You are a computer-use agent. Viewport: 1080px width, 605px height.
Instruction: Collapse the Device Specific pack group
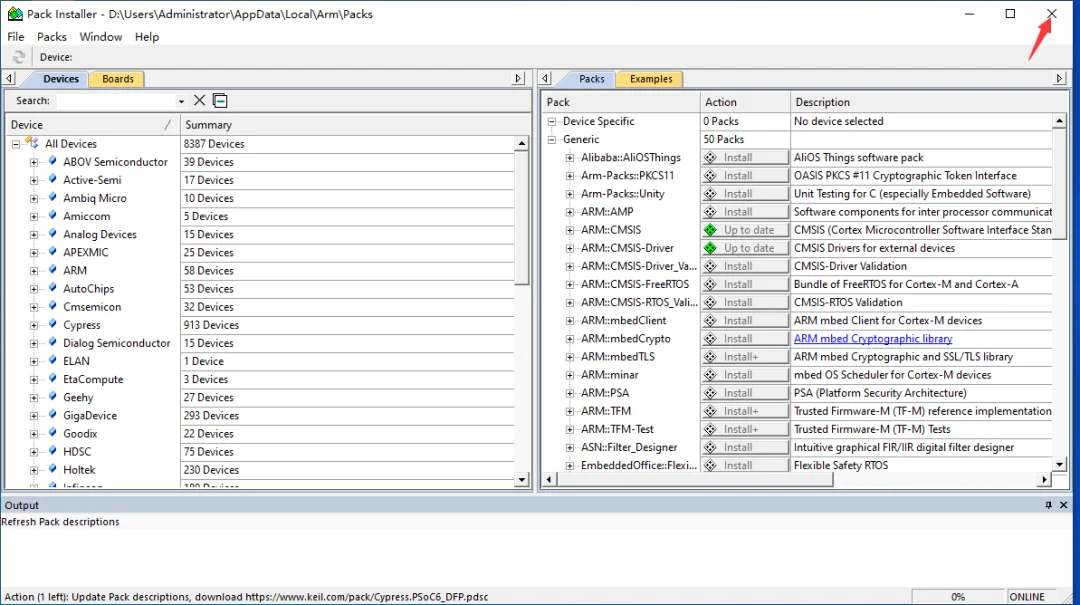(x=552, y=121)
